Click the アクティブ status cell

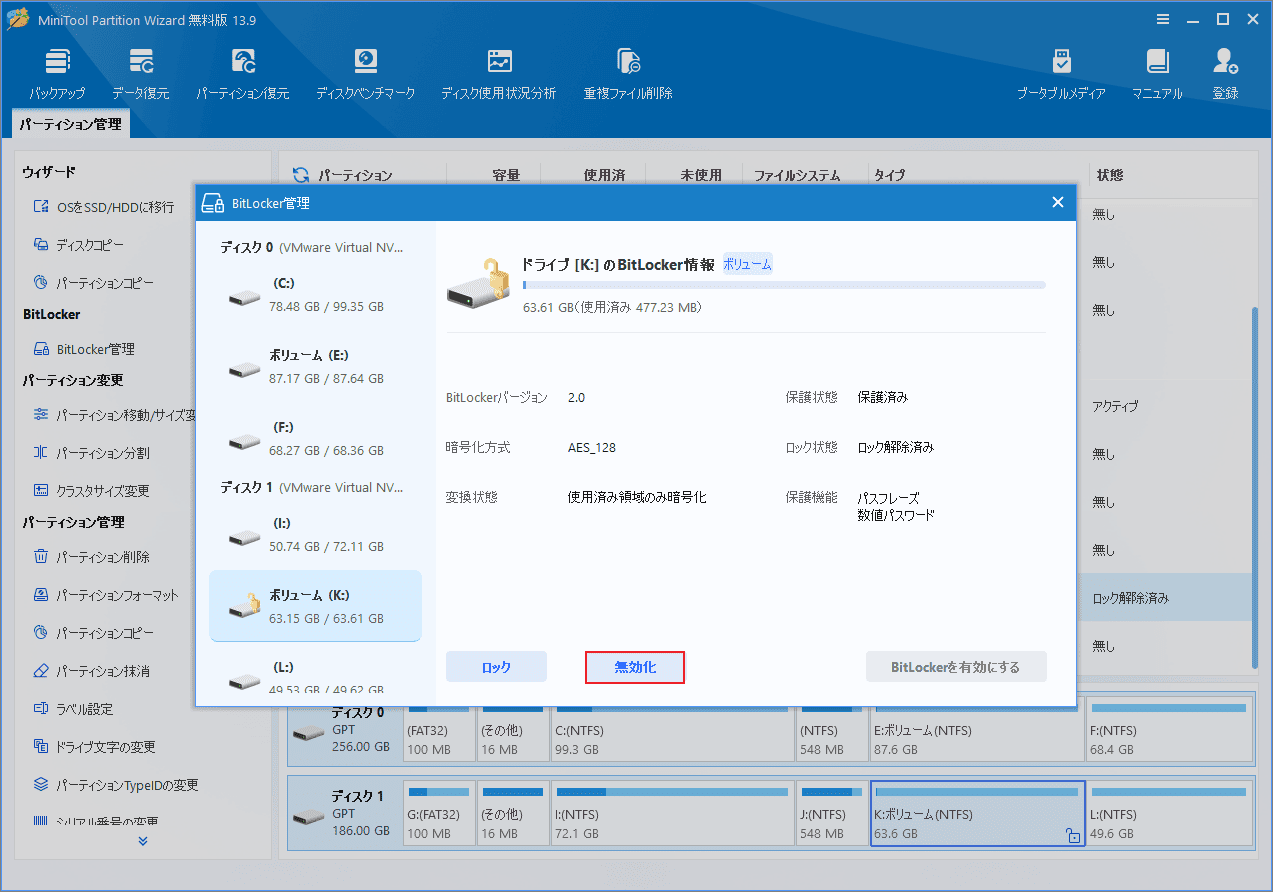coord(1114,406)
